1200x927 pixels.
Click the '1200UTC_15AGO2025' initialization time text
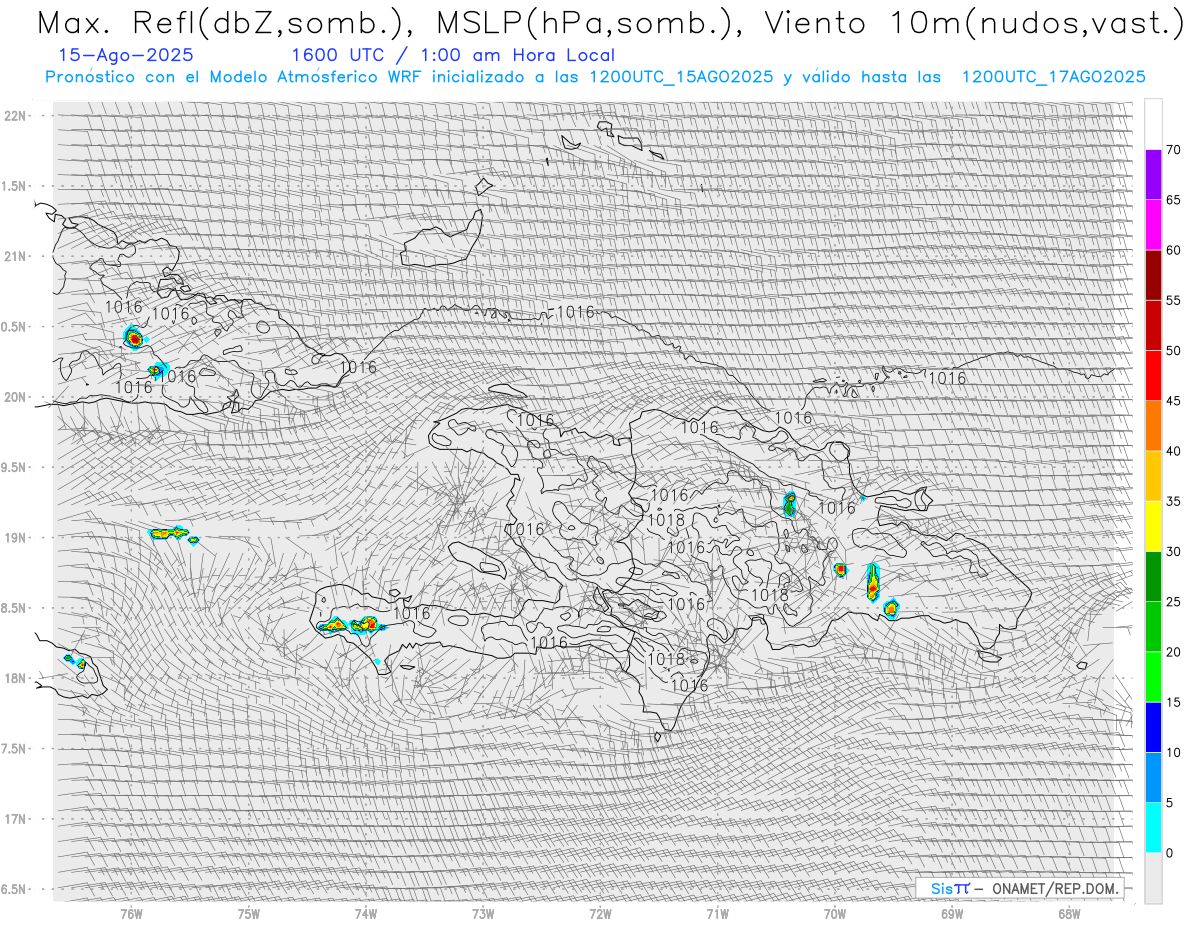681,77
